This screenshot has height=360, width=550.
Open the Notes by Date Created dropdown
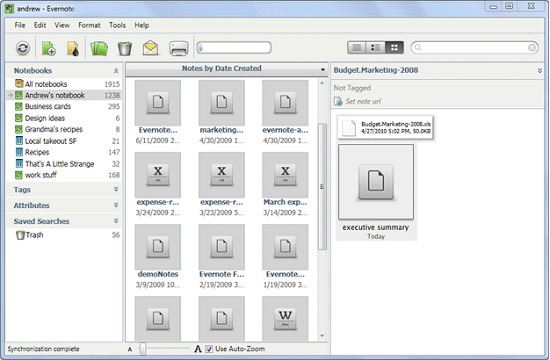point(322,69)
